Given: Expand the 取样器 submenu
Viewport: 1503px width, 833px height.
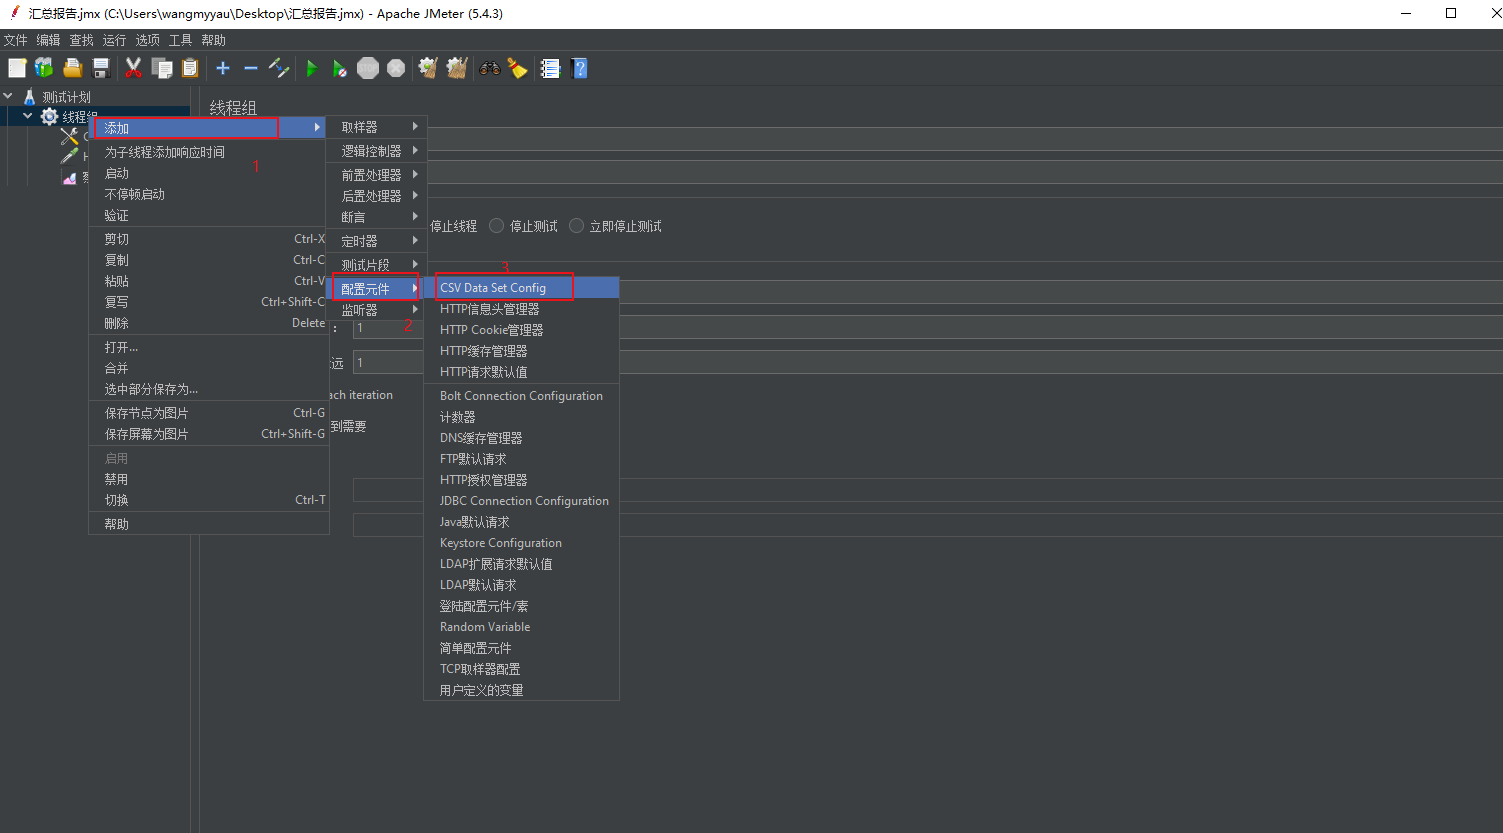Looking at the screenshot, I should (x=377, y=127).
